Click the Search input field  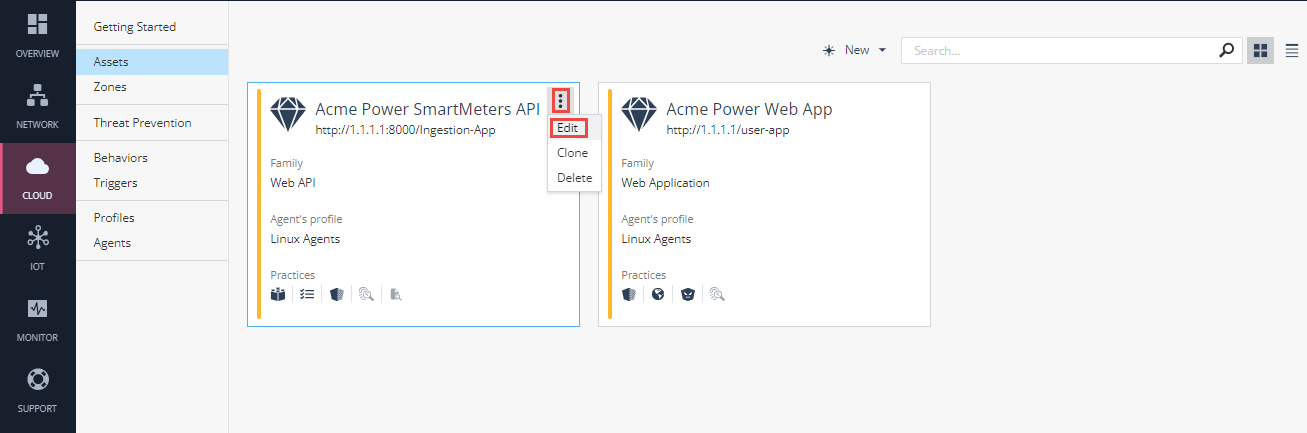(x=1060, y=50)
